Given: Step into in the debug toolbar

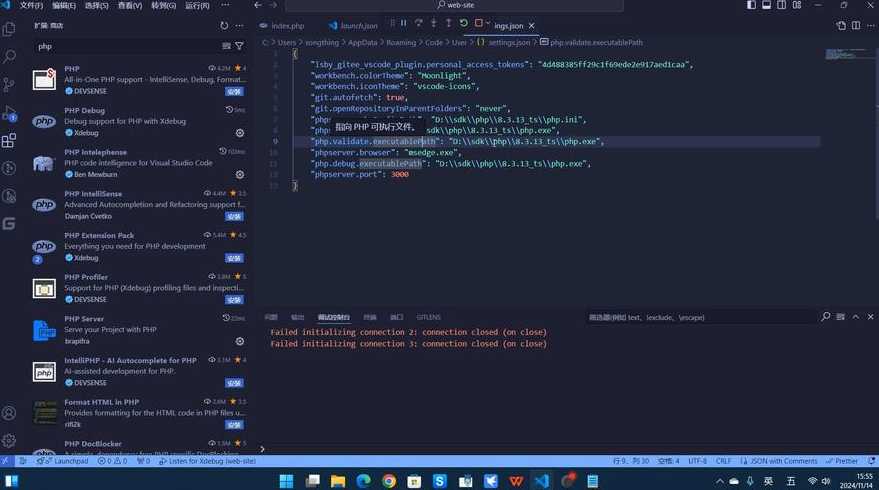Looking at the screenshot, I should pos(433,23).
